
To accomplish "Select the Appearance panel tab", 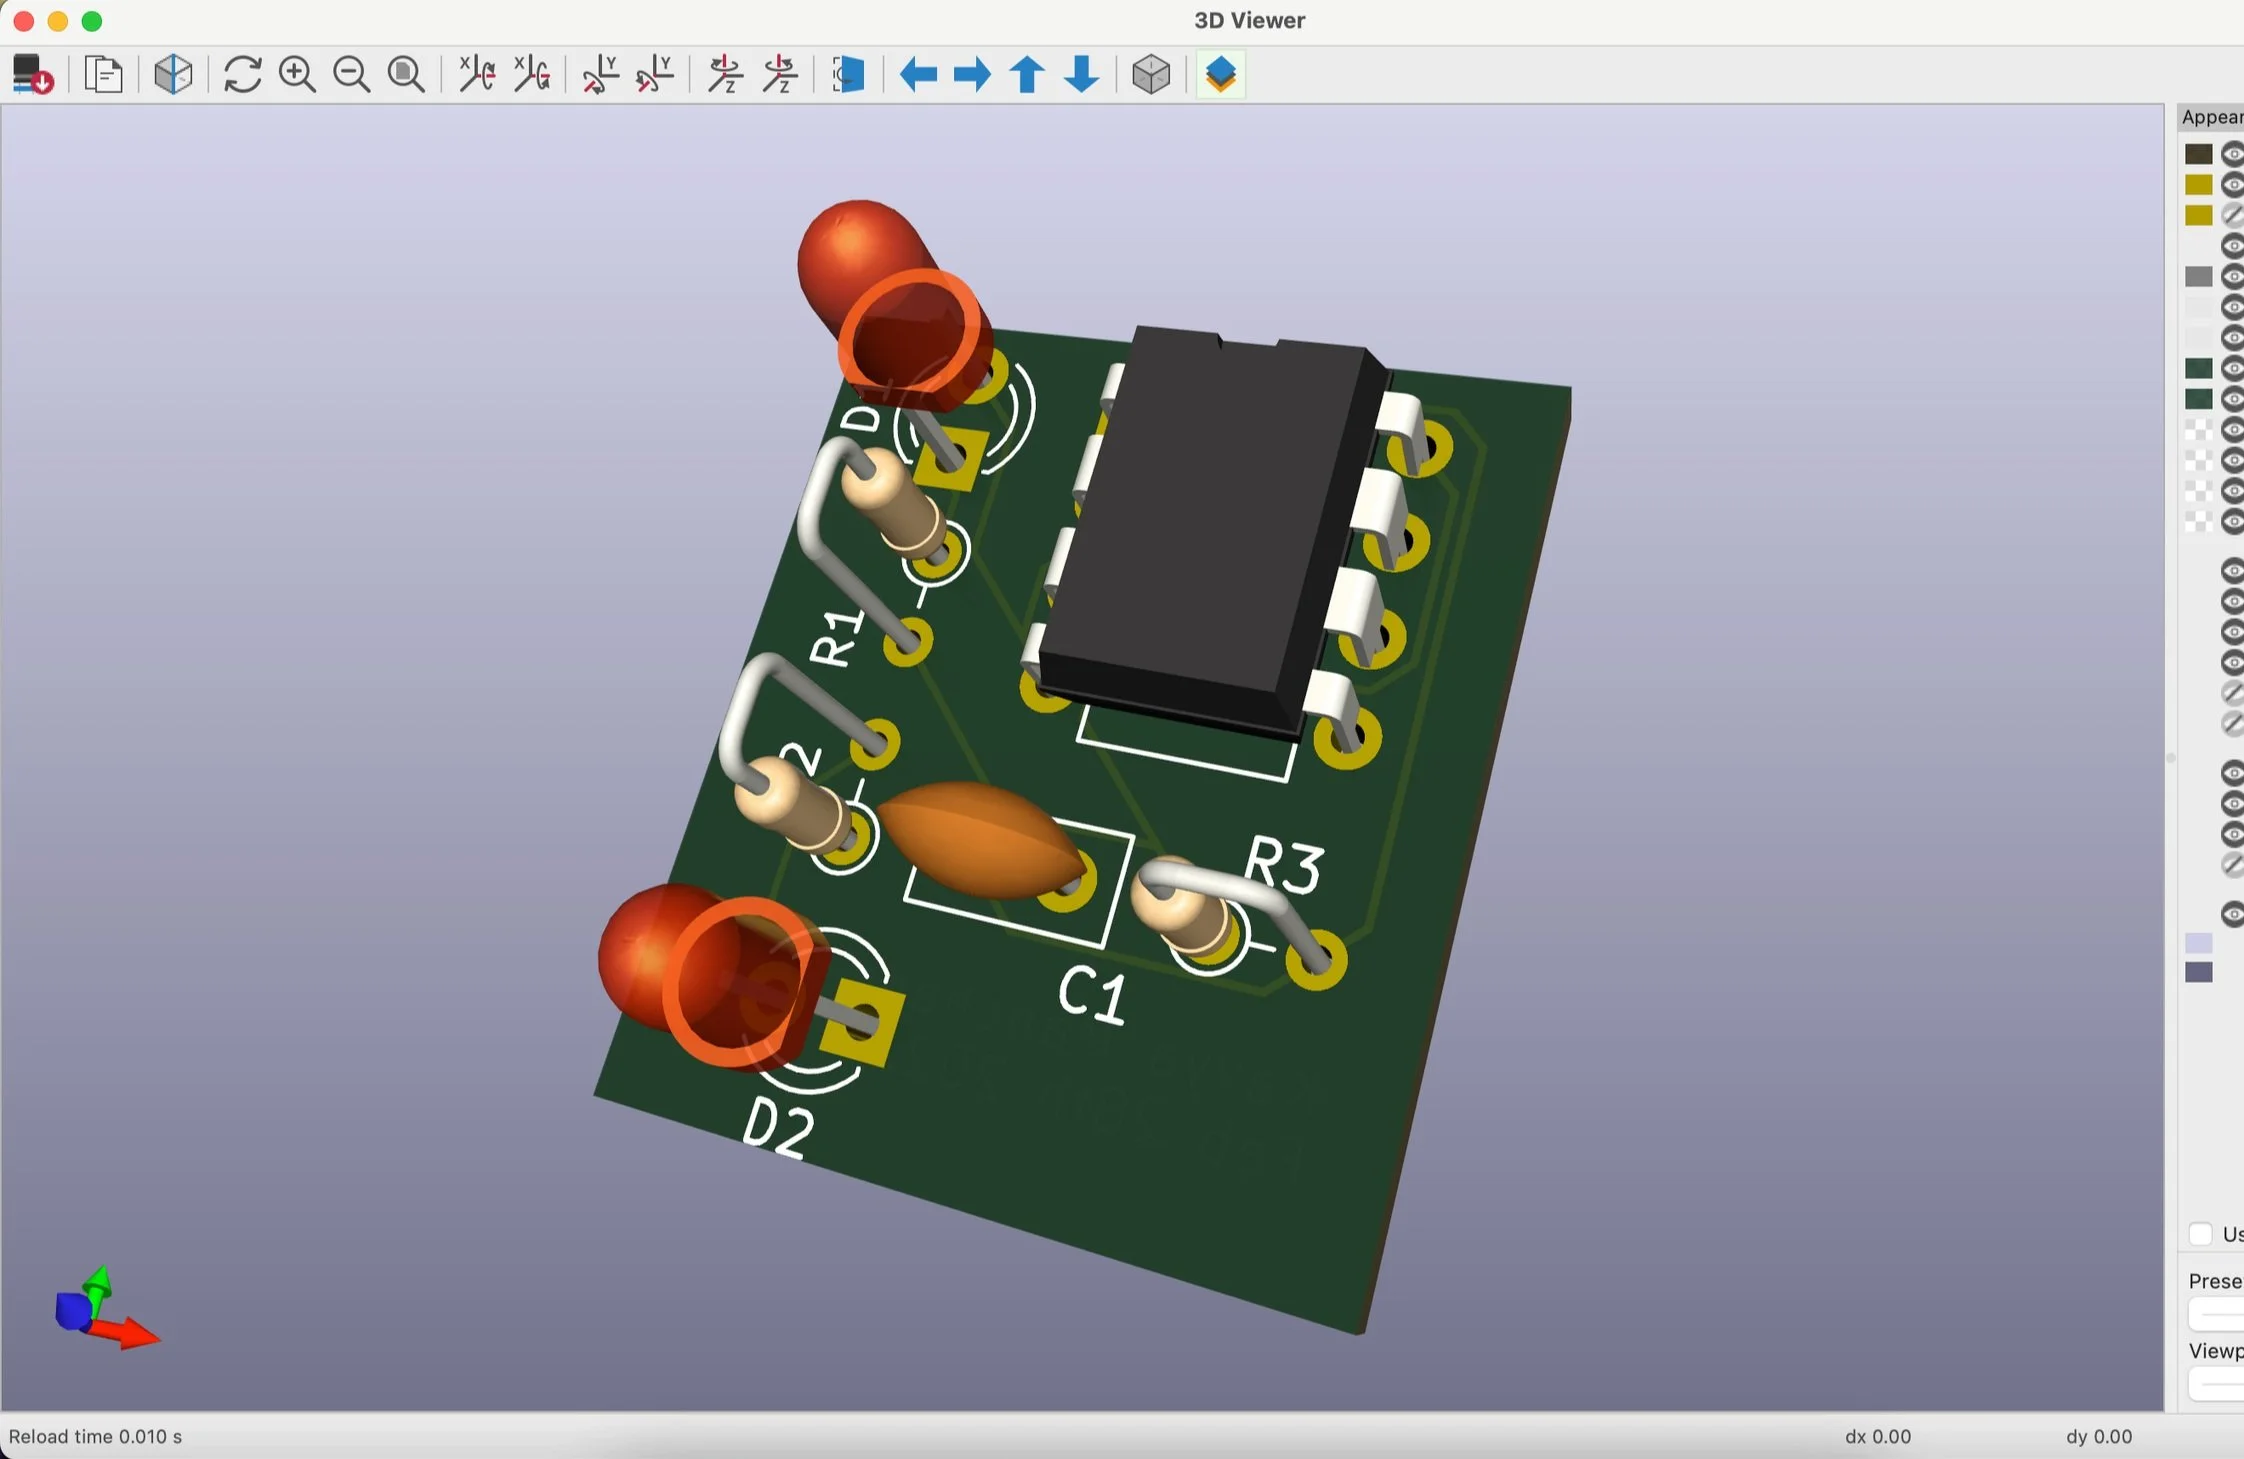I will 2212,118.
